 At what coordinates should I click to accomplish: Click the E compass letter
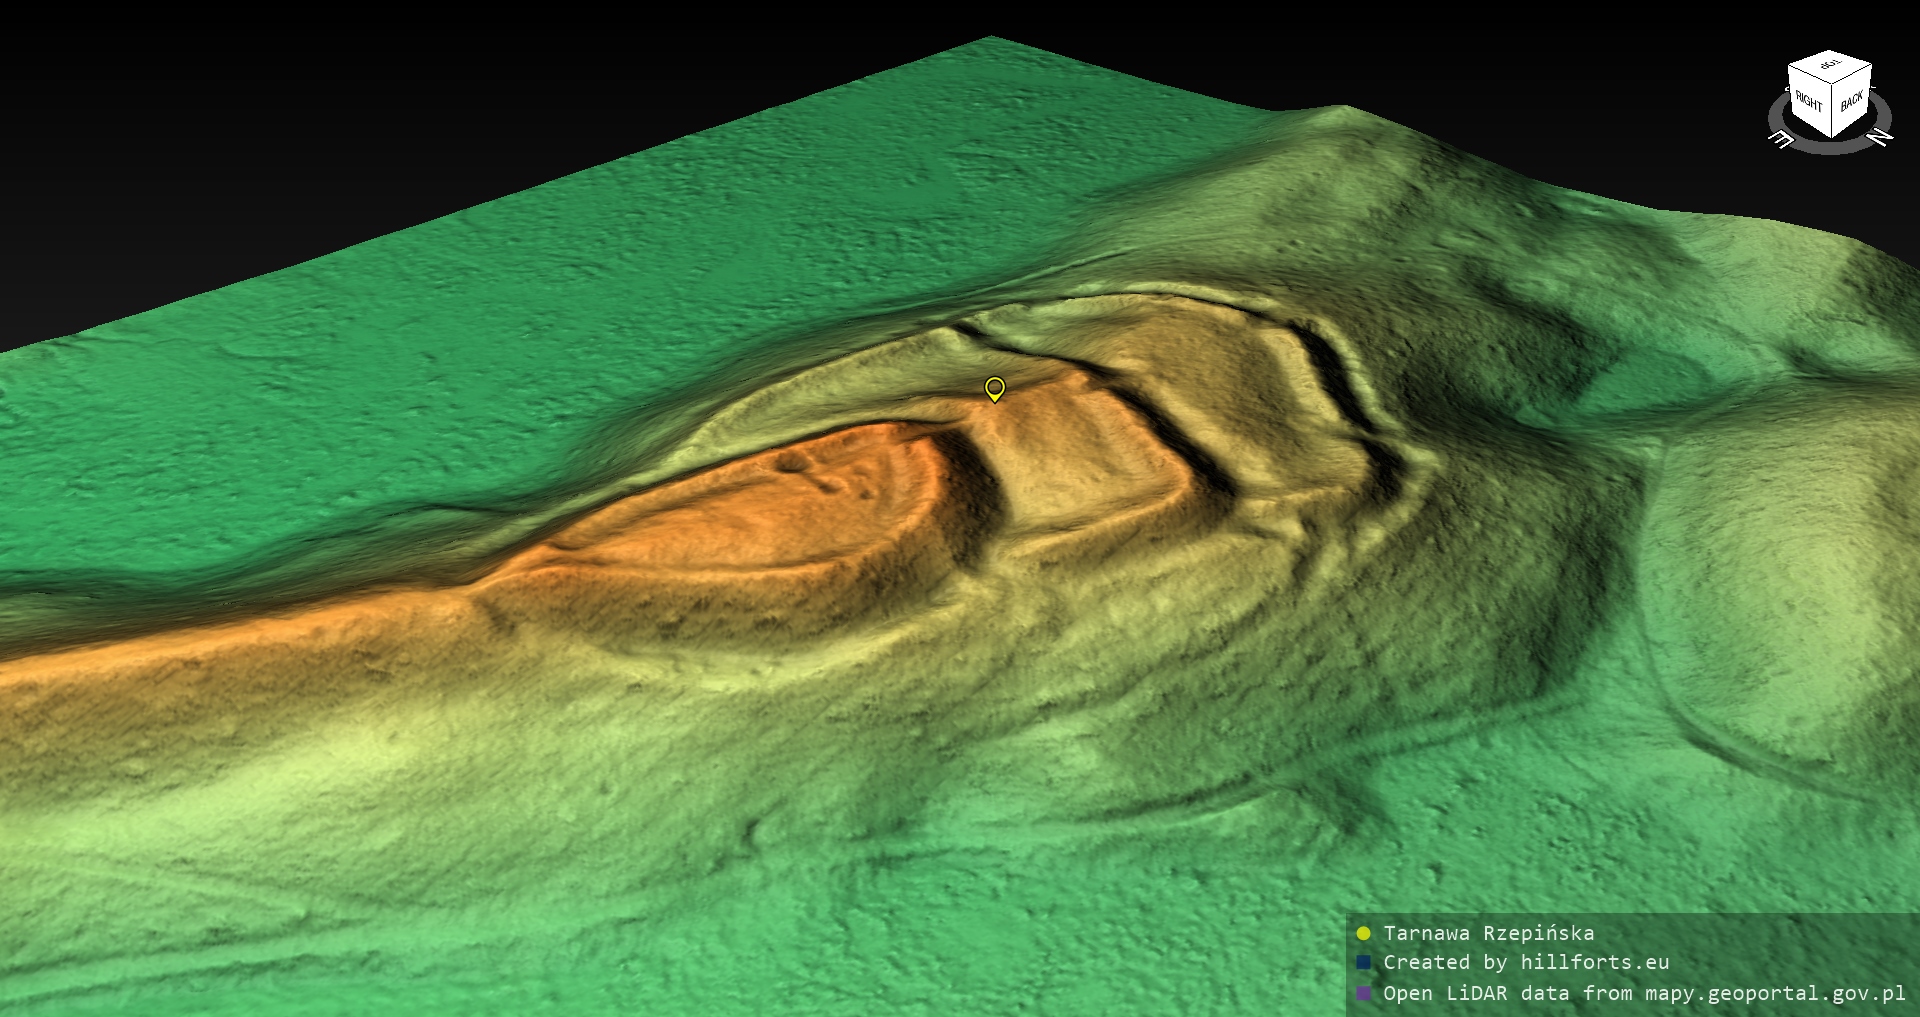point(1780,139)
